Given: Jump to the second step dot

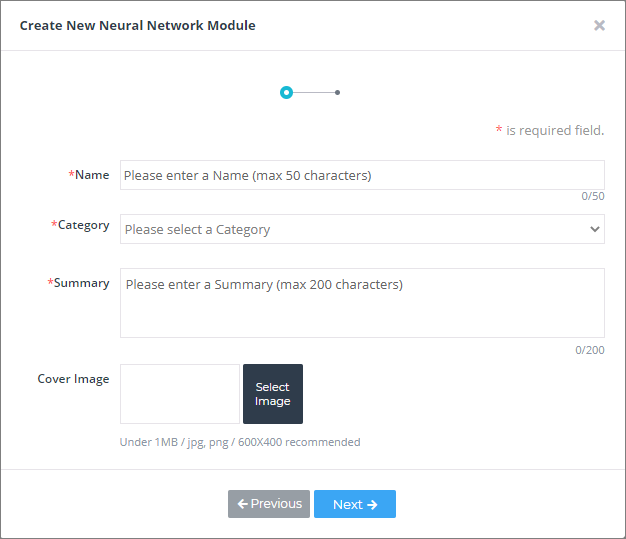Looking at the screenshot, I should (x=337, y=93).
